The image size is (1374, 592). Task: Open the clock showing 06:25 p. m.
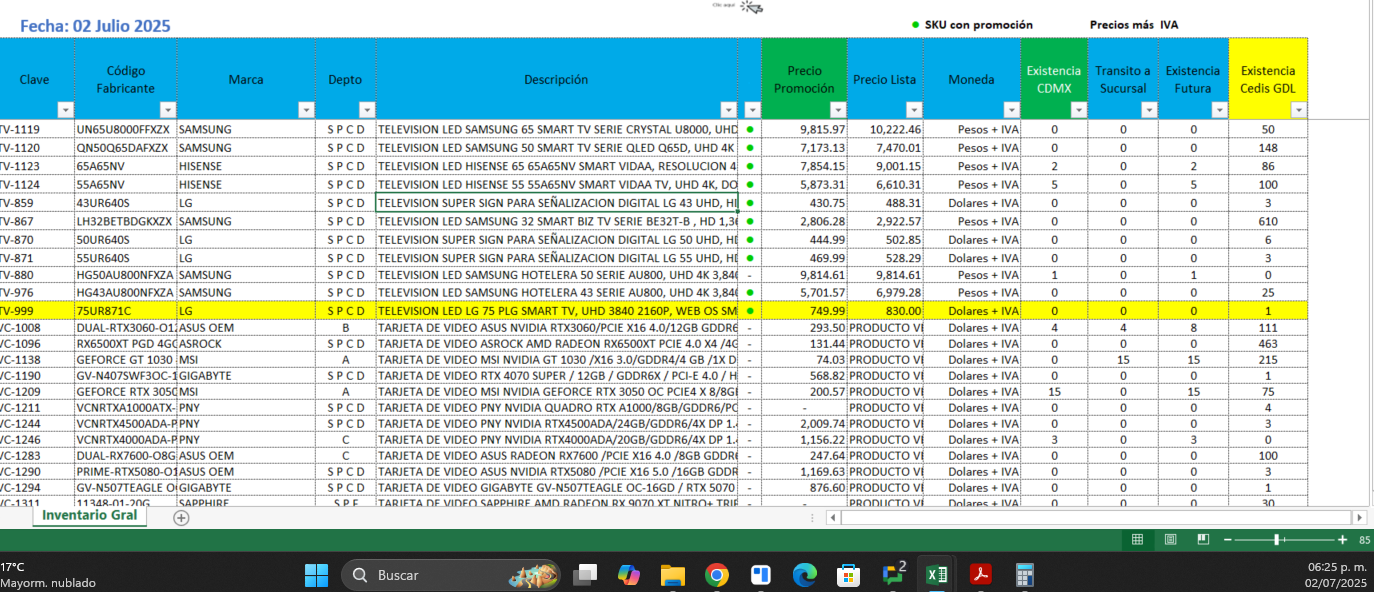[1337, 575]
